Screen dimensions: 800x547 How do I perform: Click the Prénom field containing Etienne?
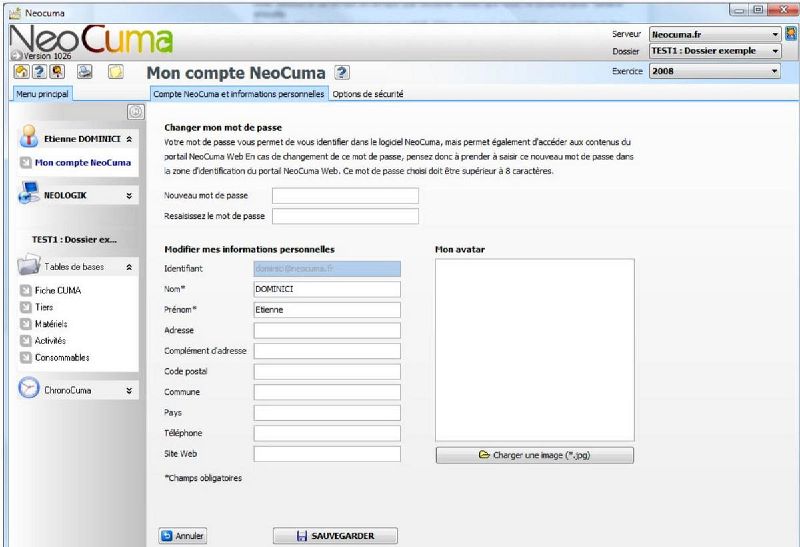327,310
